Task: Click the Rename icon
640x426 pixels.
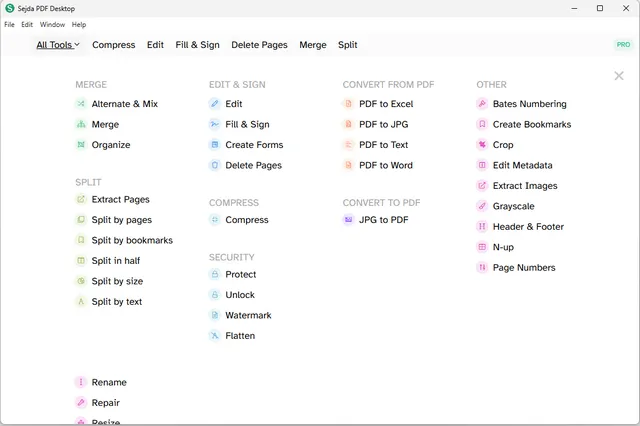Action: (81, 382)
